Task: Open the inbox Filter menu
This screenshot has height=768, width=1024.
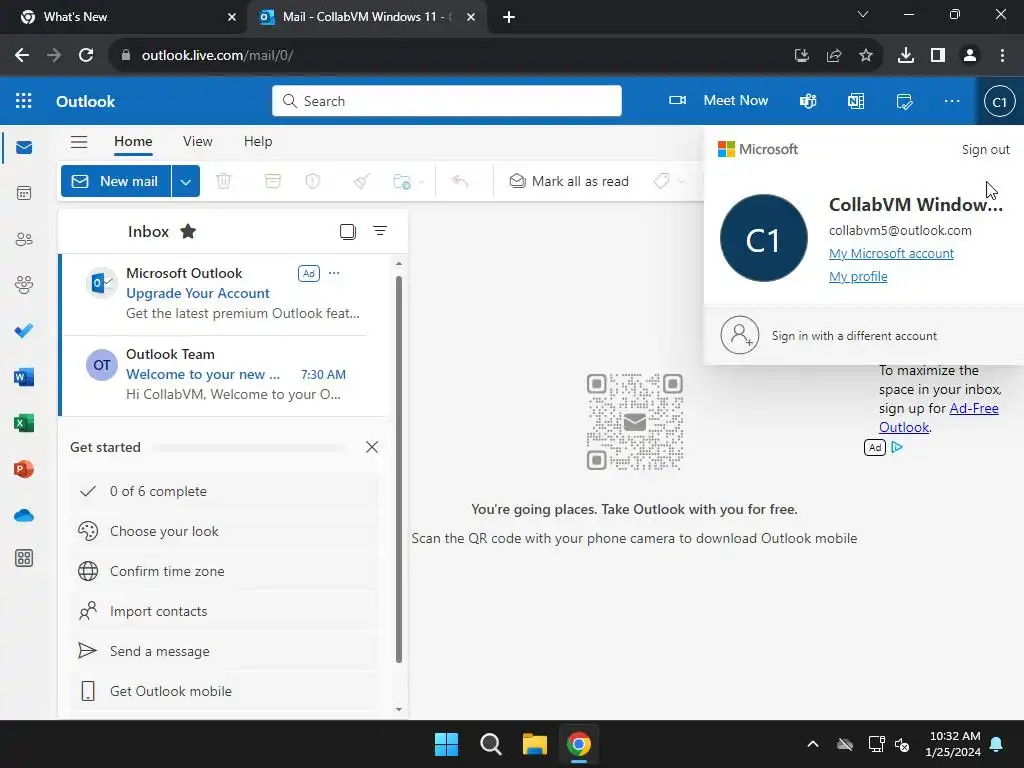Action: 380,231
